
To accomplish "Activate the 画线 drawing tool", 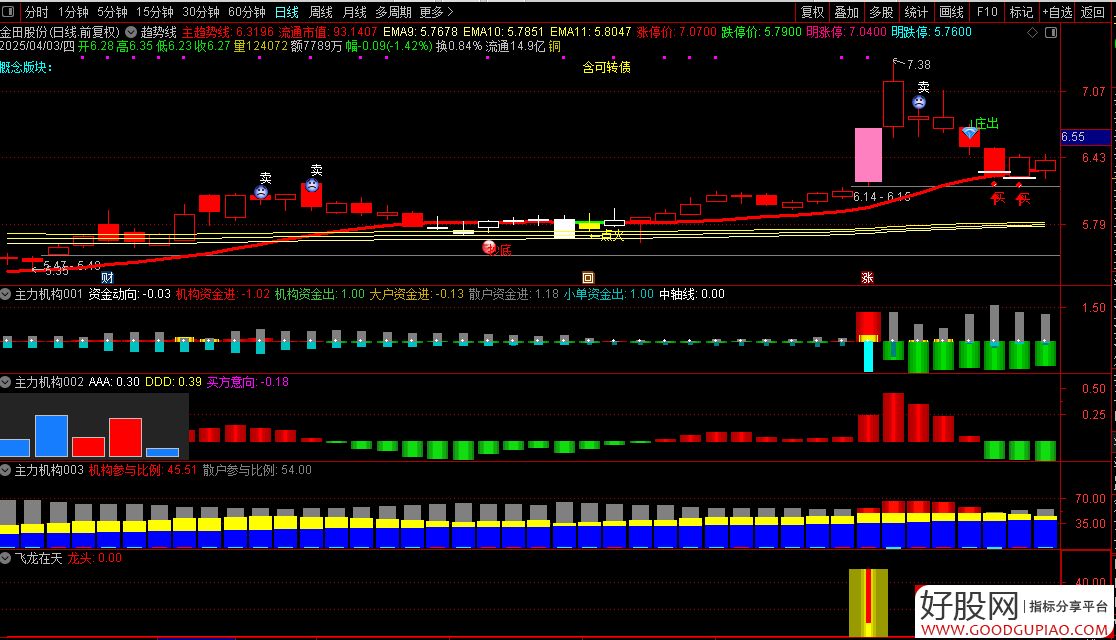I will (x=951, y=12).
